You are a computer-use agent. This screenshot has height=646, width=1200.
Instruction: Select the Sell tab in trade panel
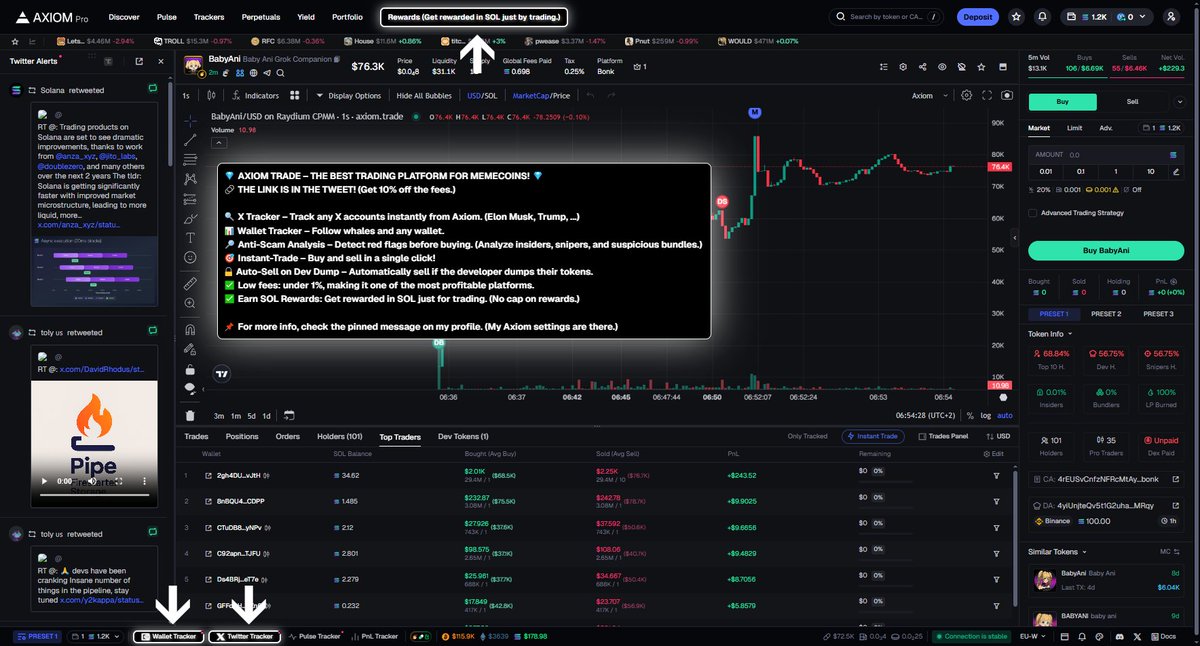pyautogui.click(x=1132, y=102)
